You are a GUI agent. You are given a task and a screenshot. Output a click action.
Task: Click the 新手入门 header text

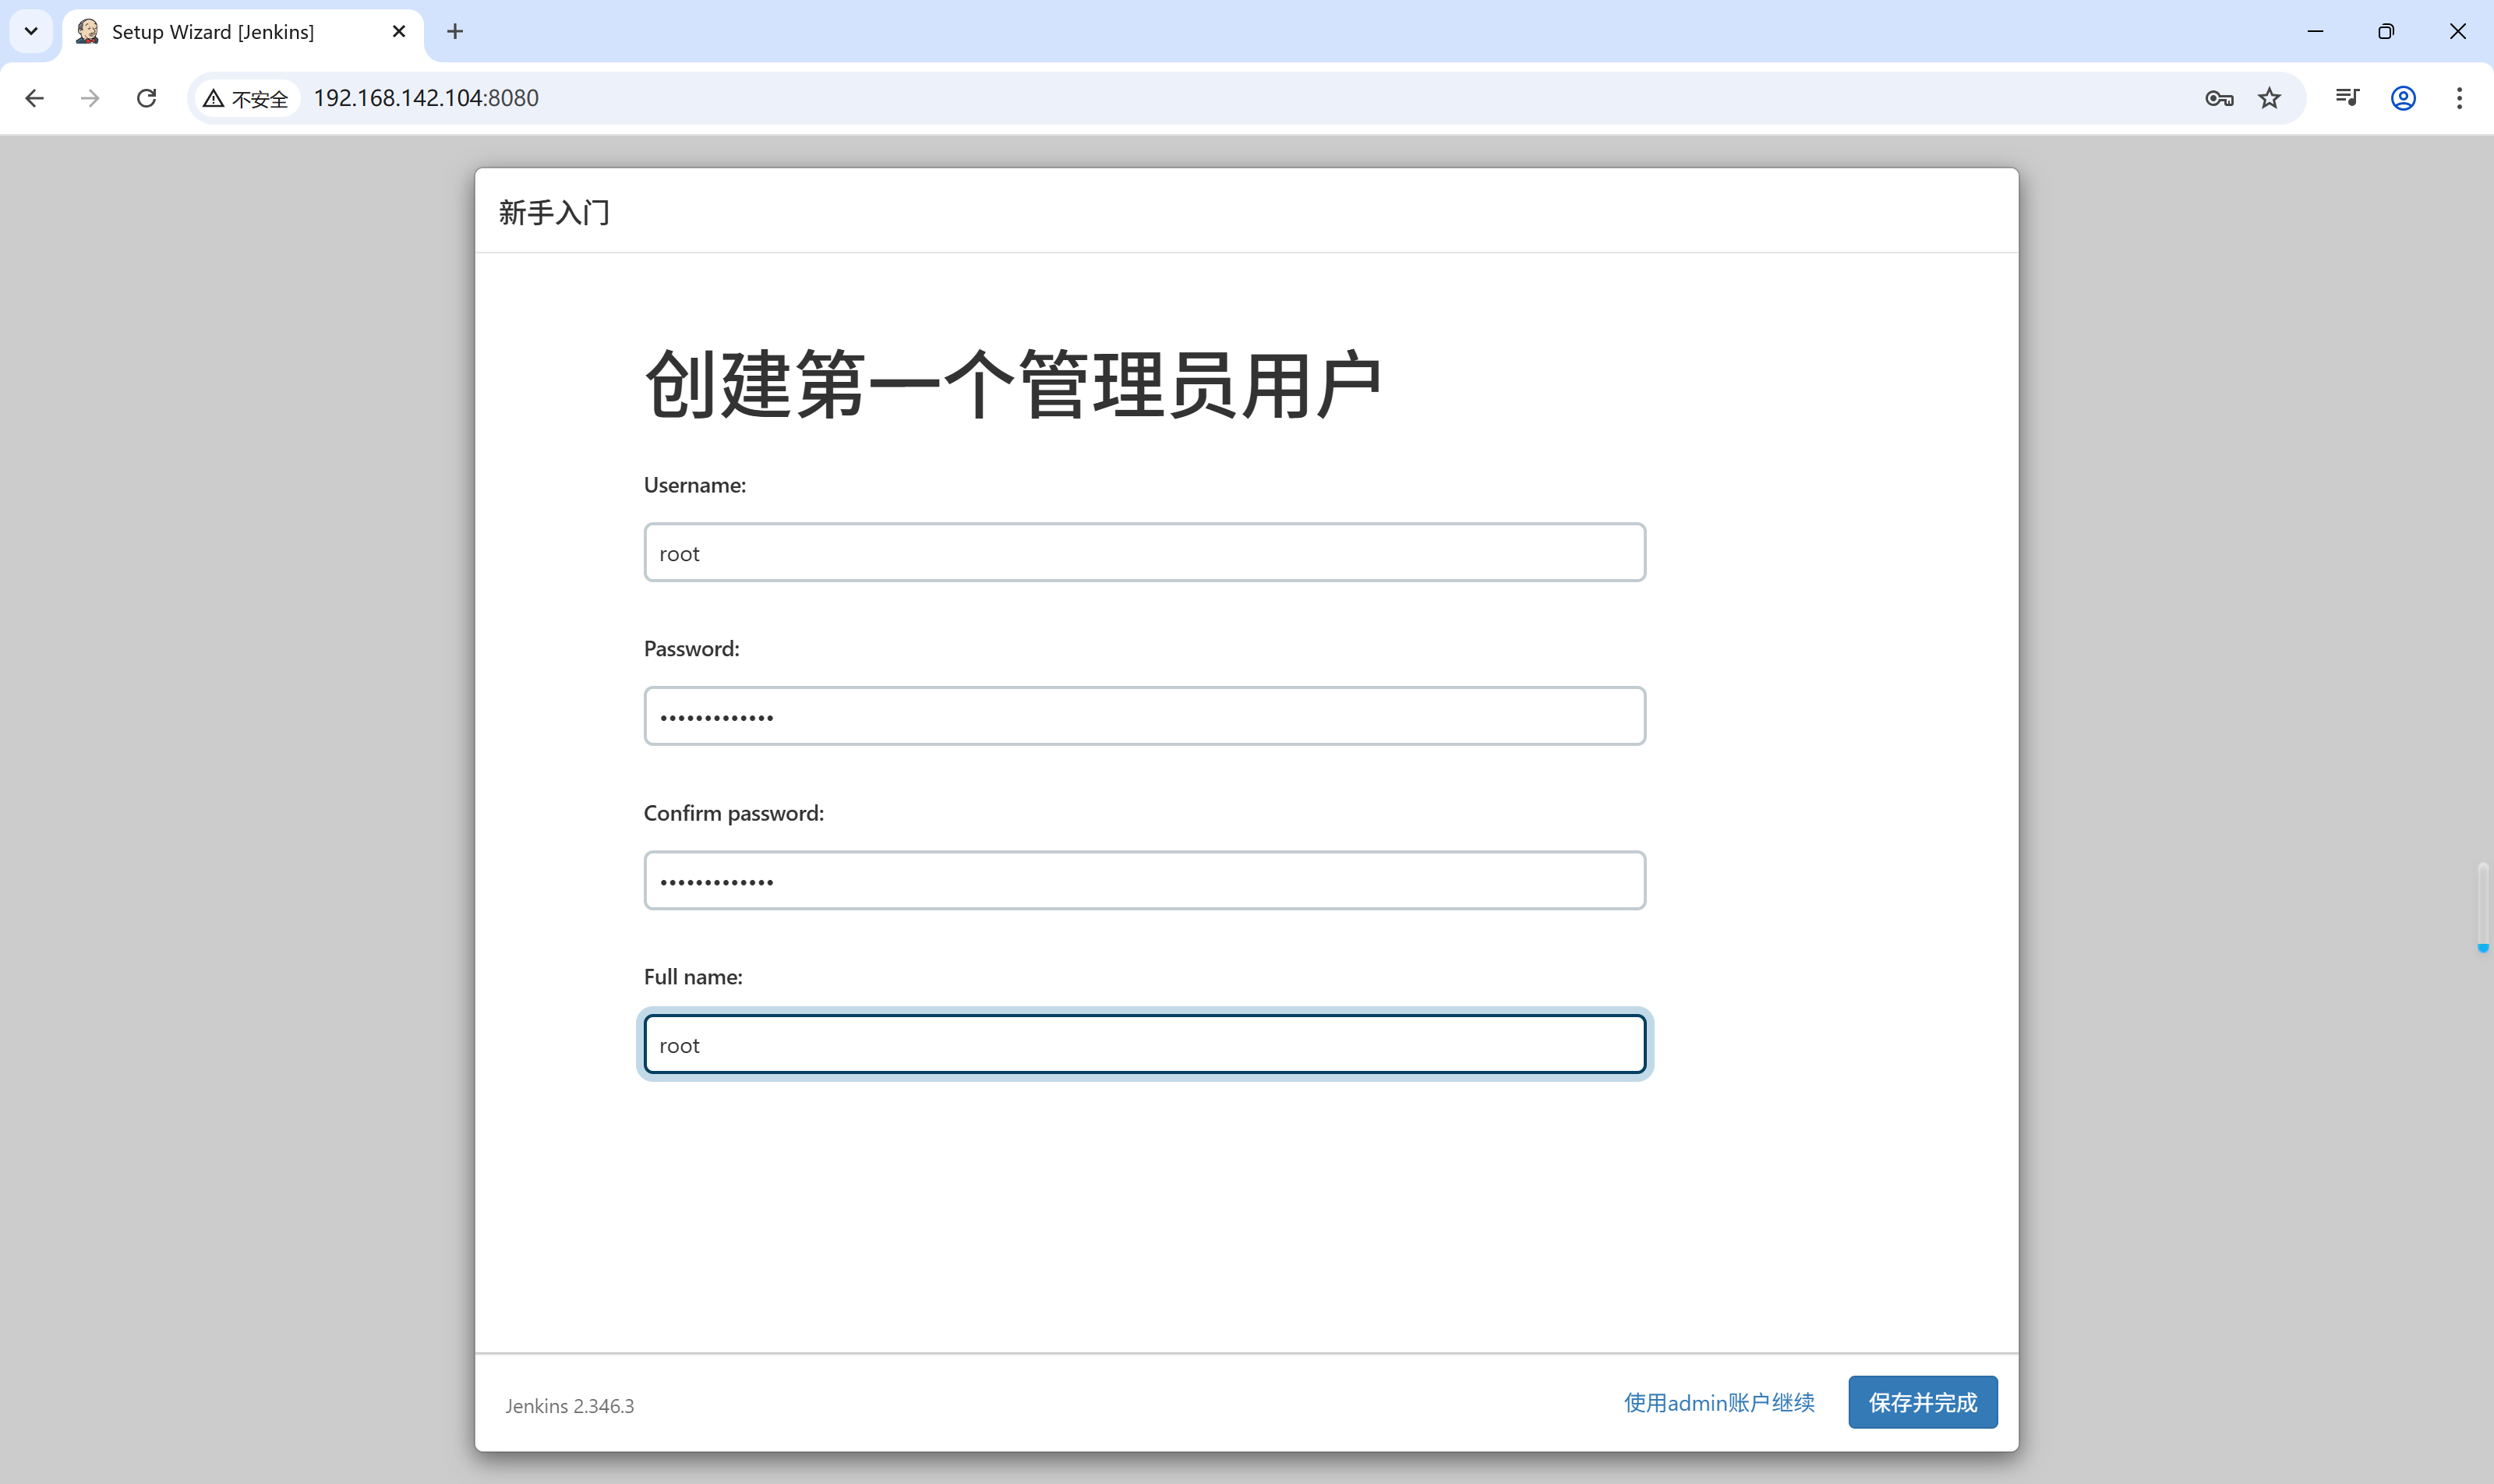554,212
